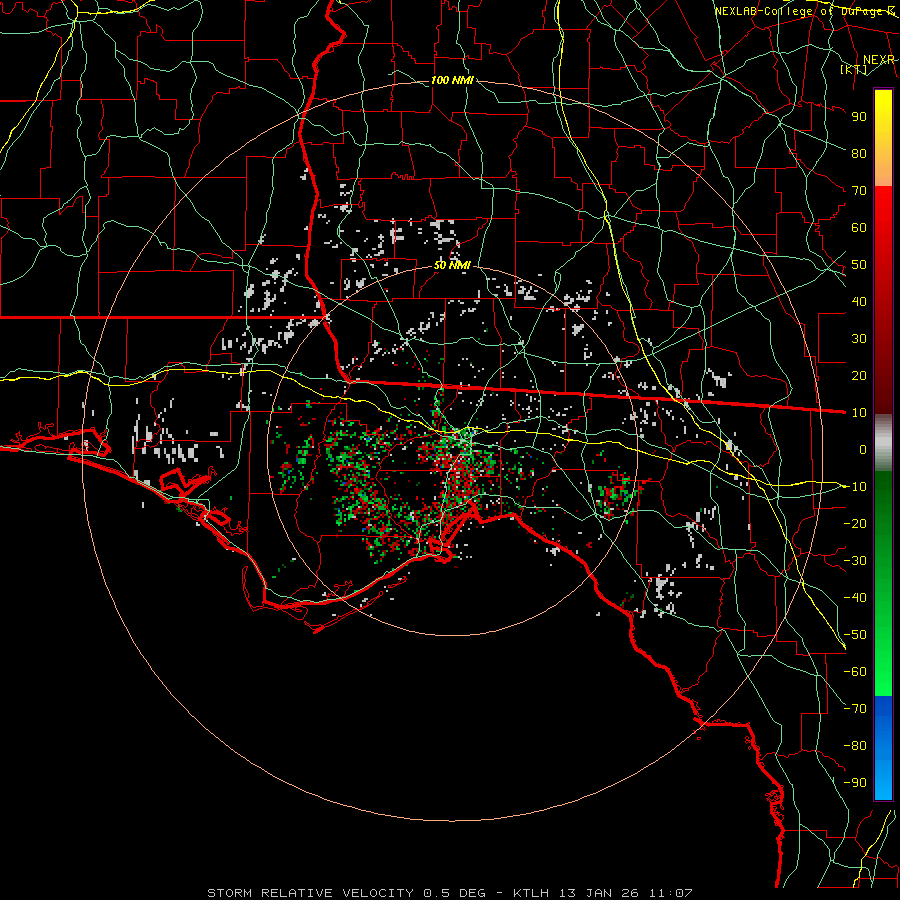
Task: Click the 90 value on velocity scale
Action: [x=859, y=117]
